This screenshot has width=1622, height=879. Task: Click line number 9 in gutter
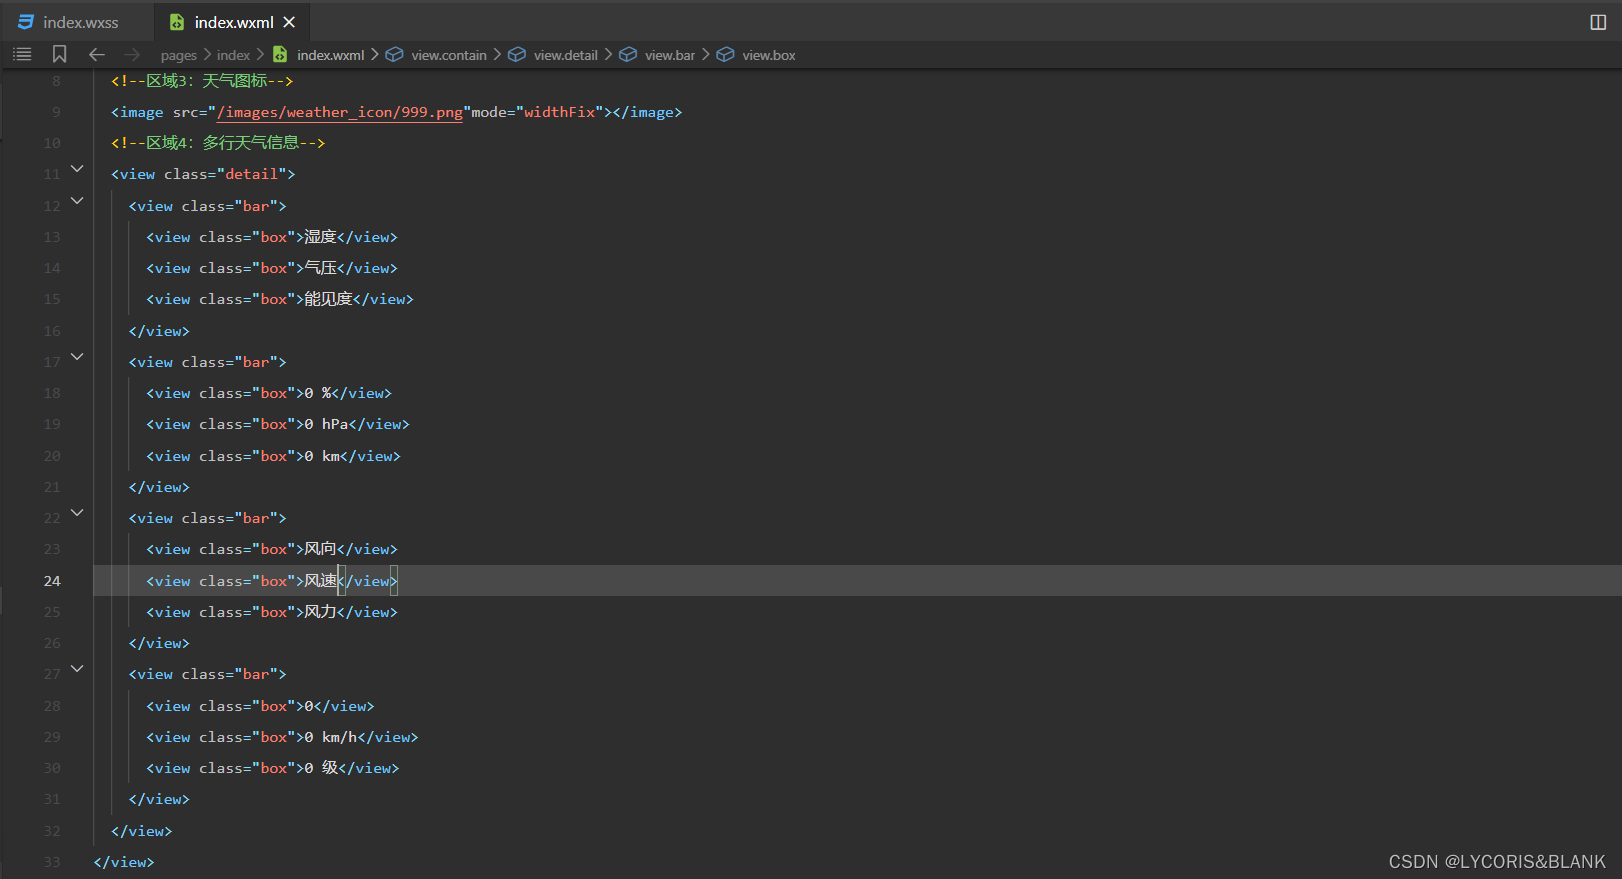pyautogui.click(x=56, y=112)
